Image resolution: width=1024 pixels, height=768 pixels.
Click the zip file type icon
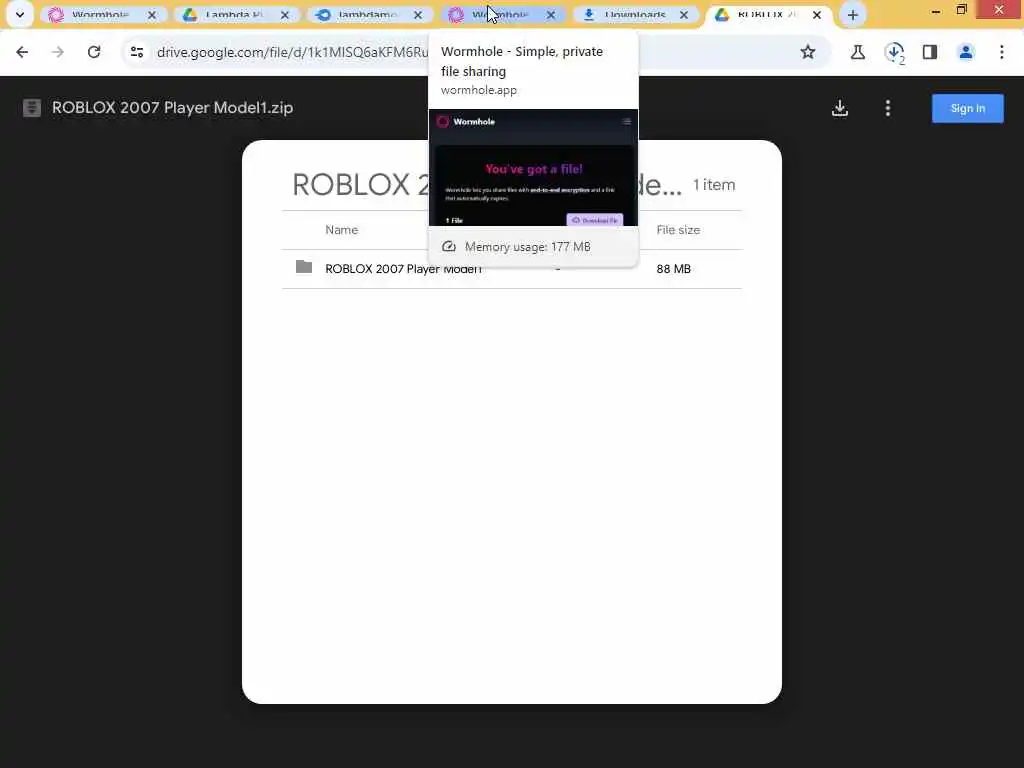(31, 108)
